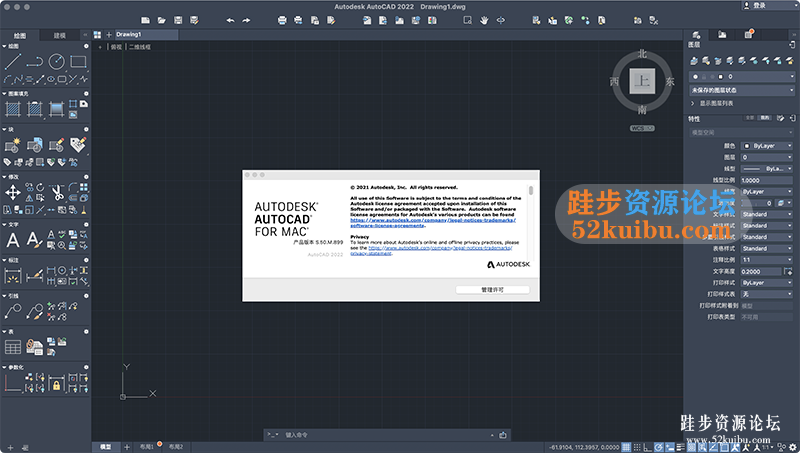Screen dimensions: 800x453
Task: Toggle polar tracking in status bar
Action: tap(659, 447)
